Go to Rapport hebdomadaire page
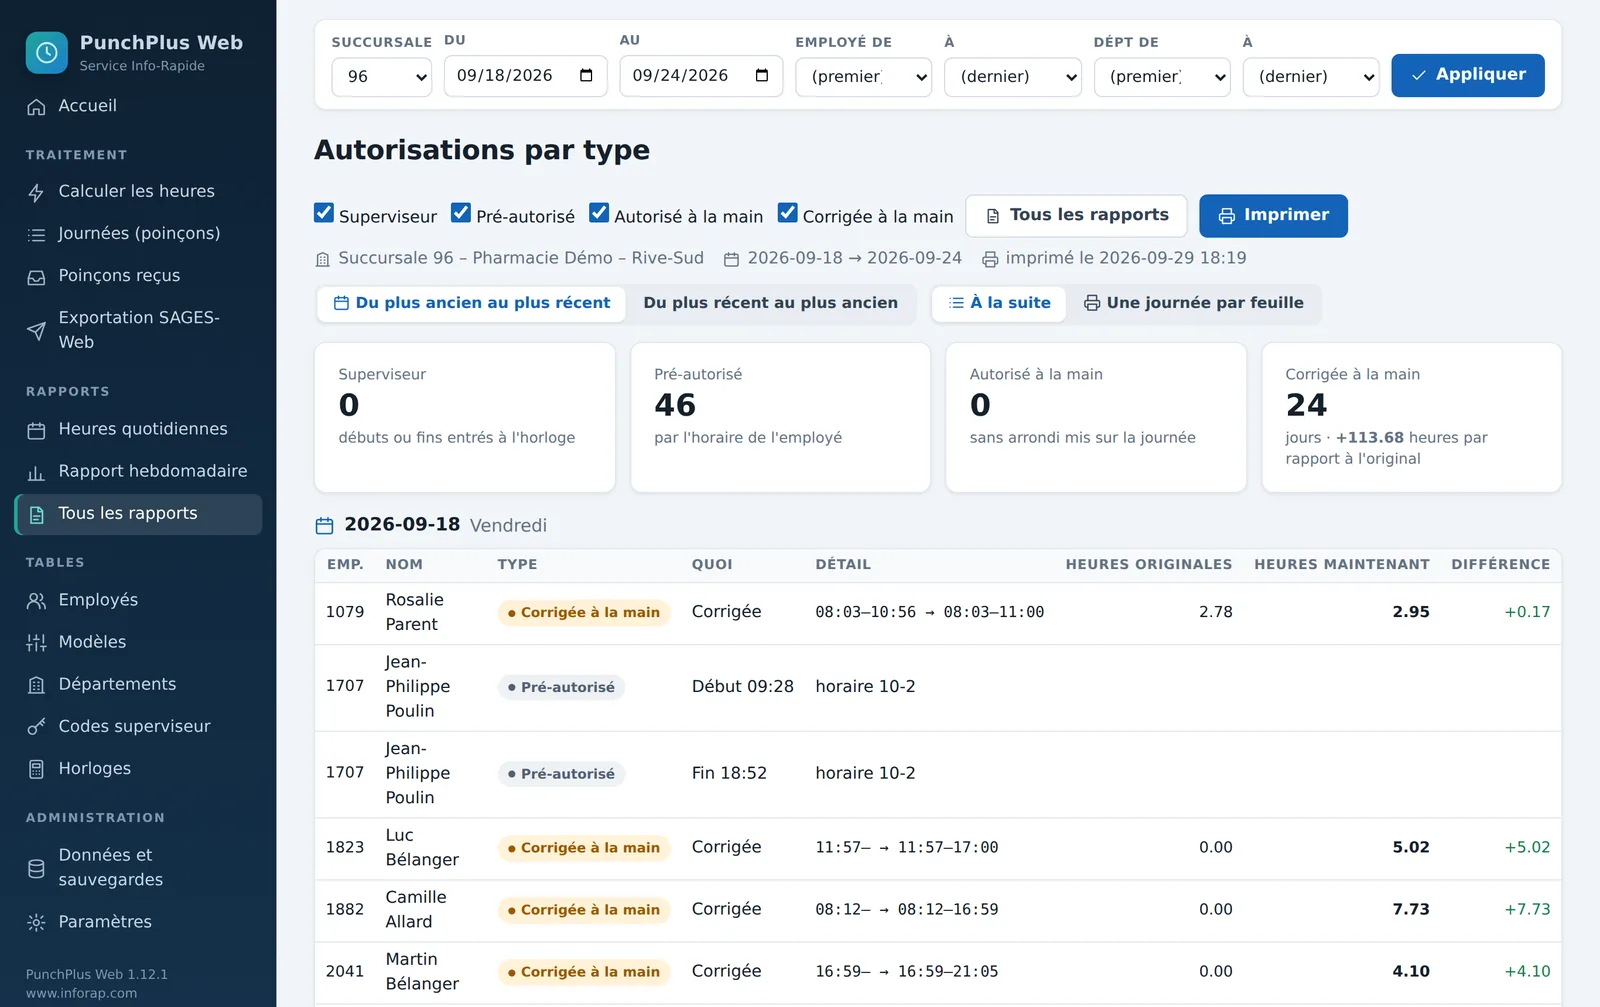The image size is (1600, 1007). [x=139, y=473]
